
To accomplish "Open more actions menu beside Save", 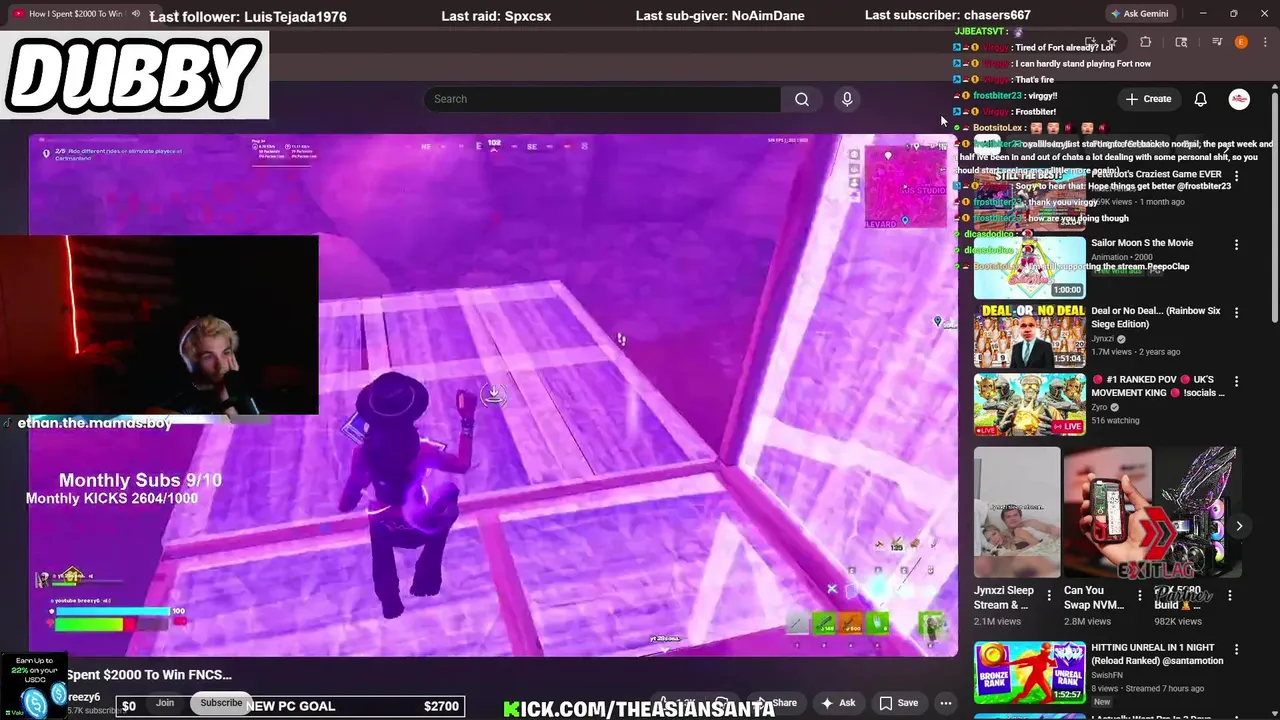I will [x=945, y=703].
